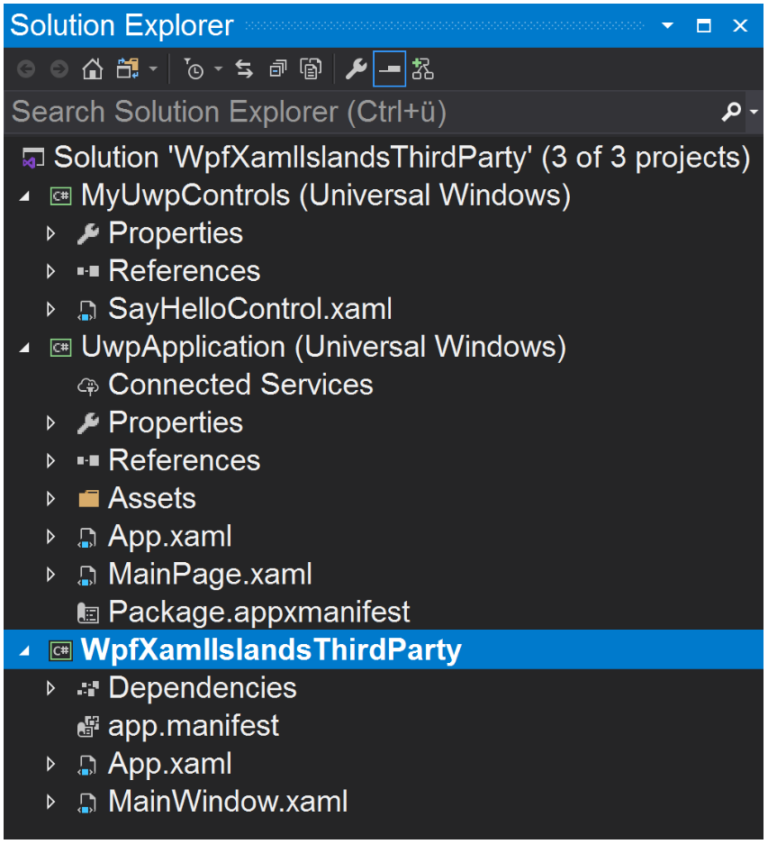Navigate home in the Solution Explorer toolbar
Image resolution: width=768 pixels, height=844 pixels.
pos(91,68)
